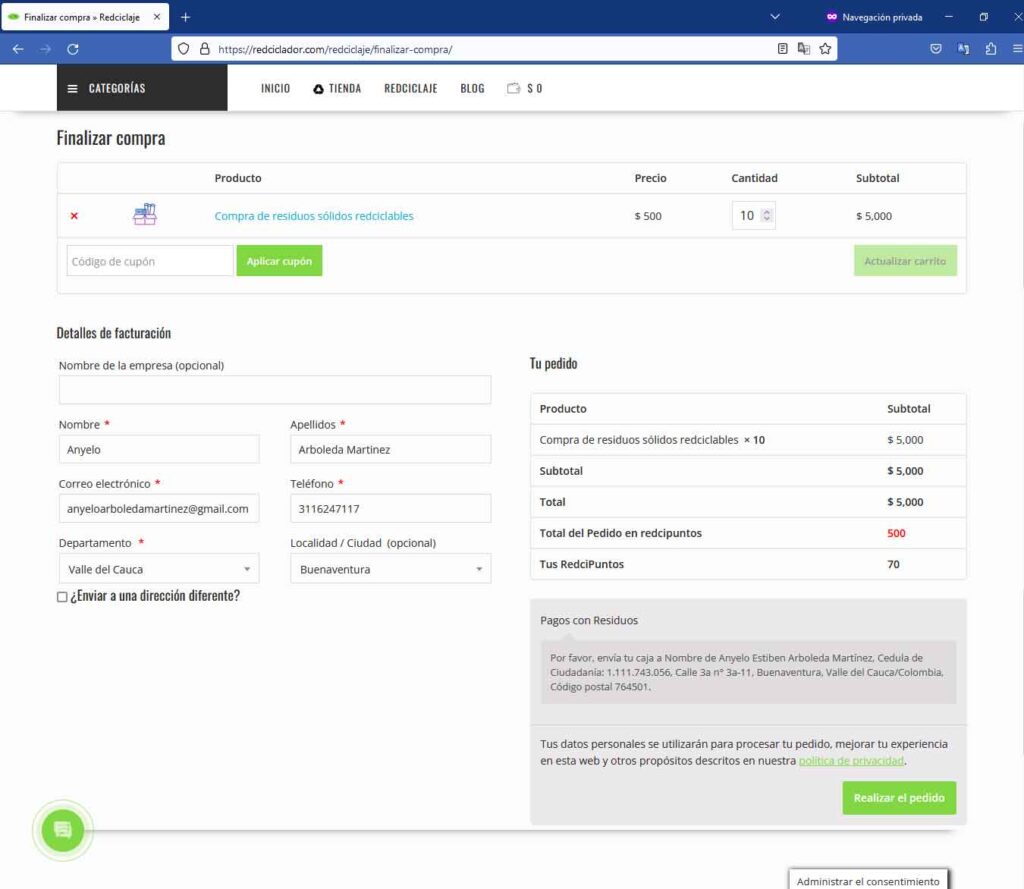1024x889 pixels.
Task: Remove product with the red X icon
Action: [74, 216]
